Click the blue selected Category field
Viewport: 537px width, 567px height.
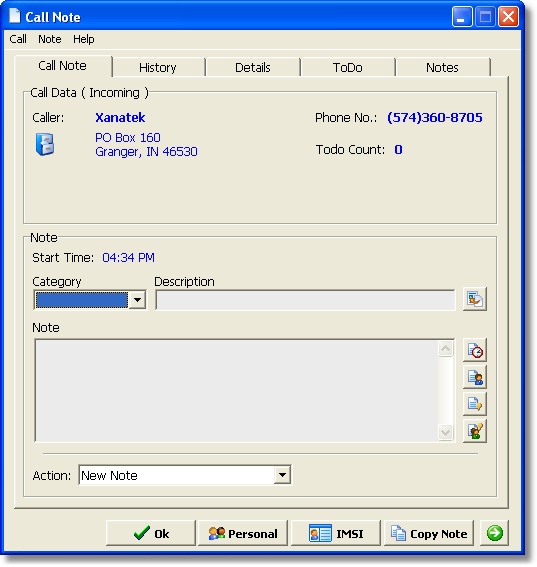(x=82, y=300)
